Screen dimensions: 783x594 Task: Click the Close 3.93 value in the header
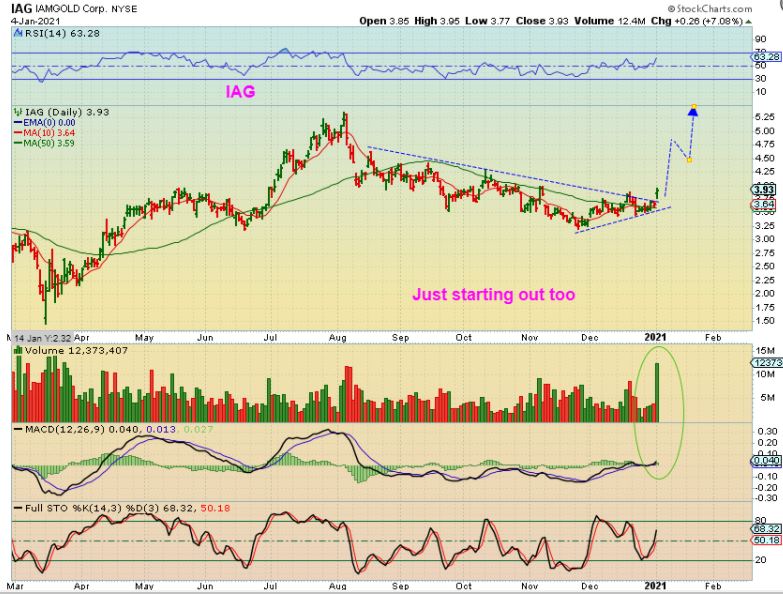[543, 21]
